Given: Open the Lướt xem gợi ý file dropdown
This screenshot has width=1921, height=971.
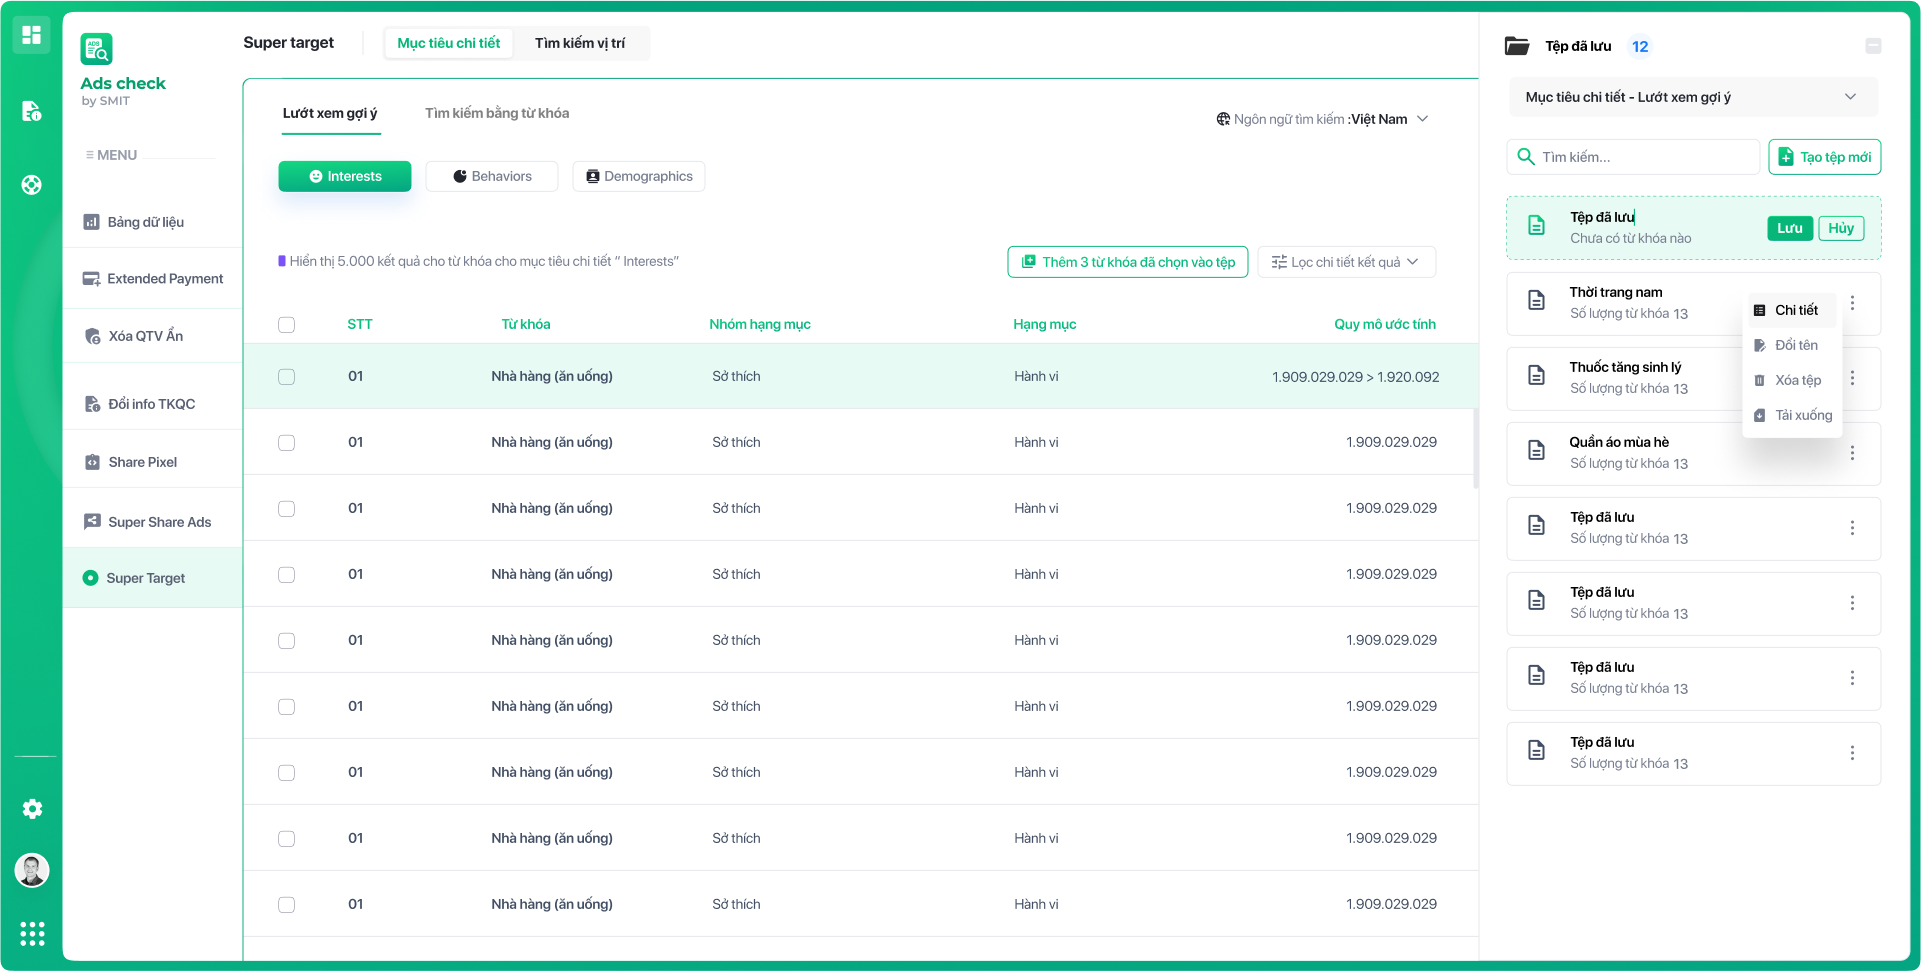Looking at the screenshot, I should click(1692, 96).
